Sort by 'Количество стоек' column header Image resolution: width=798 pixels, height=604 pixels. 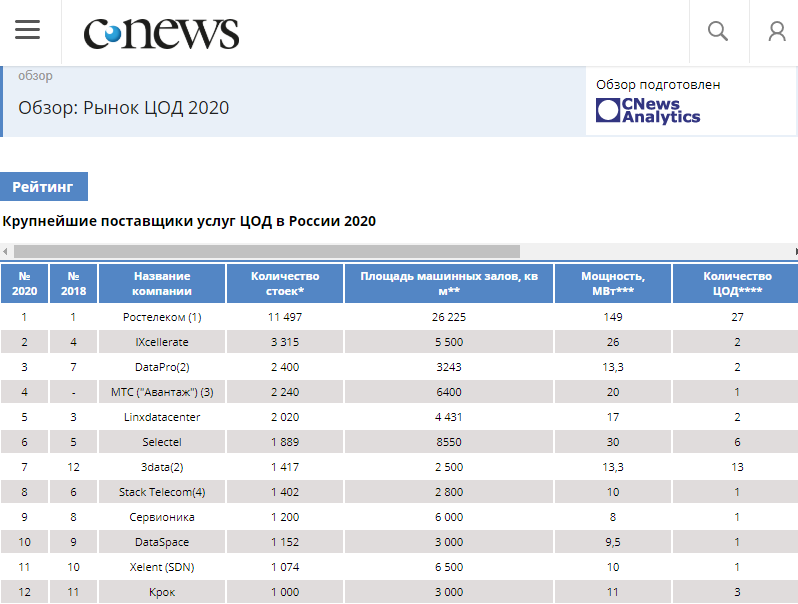pyautogui.click(x=285, y=284)
